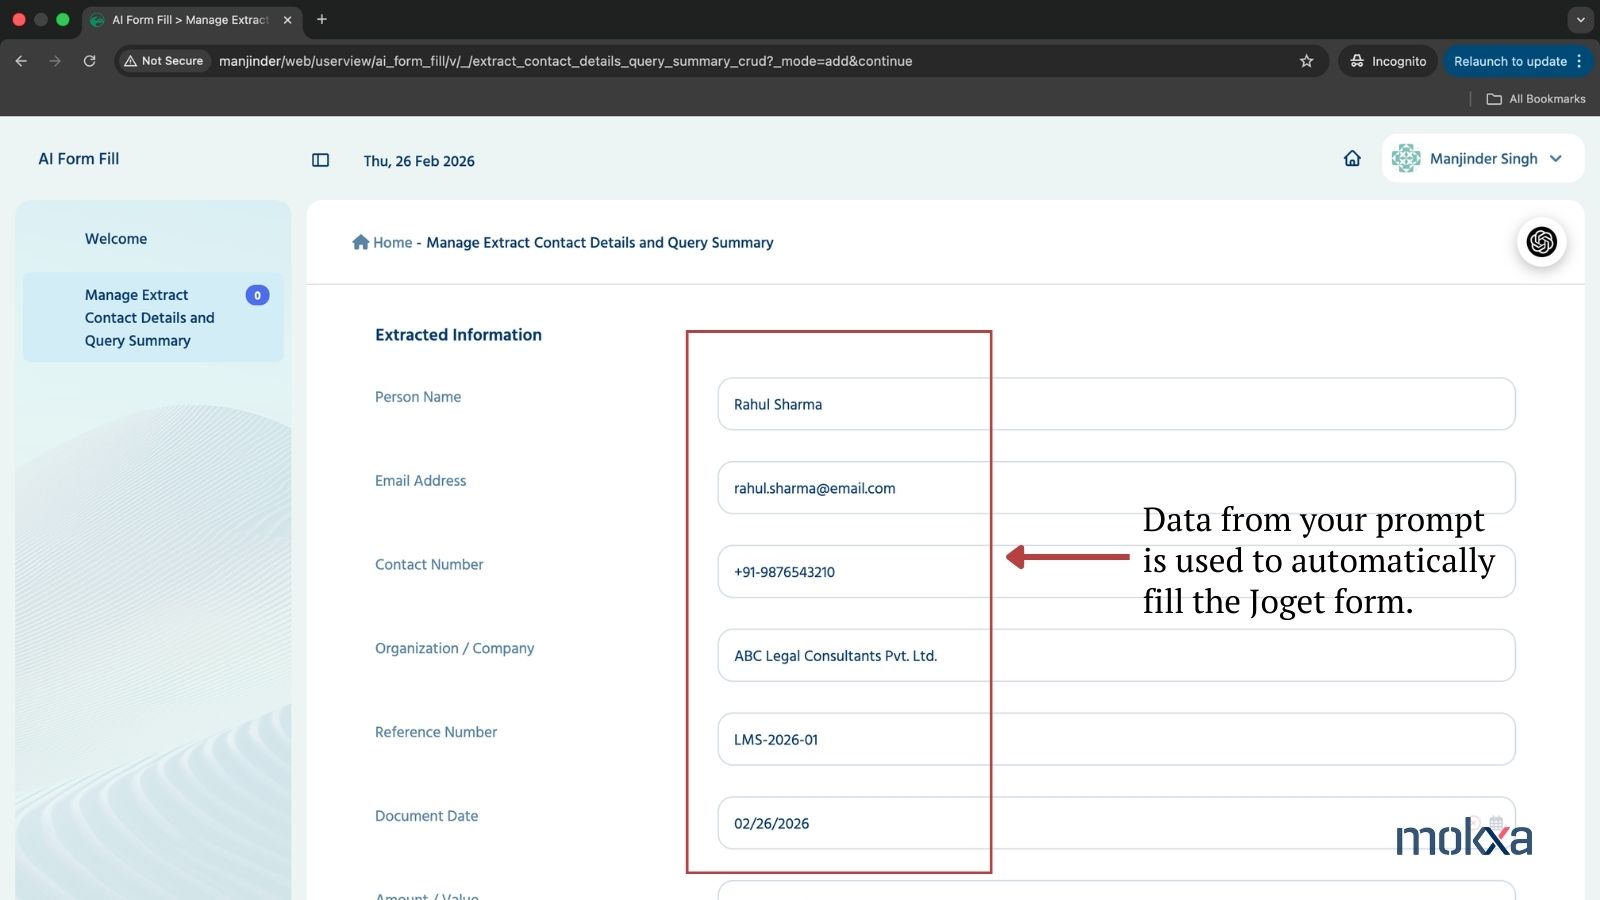Screen dimensions: 1600x900
Task: Click the 'Thu, 26 Feb 2026' date text
Action: (x=419, y=161)
